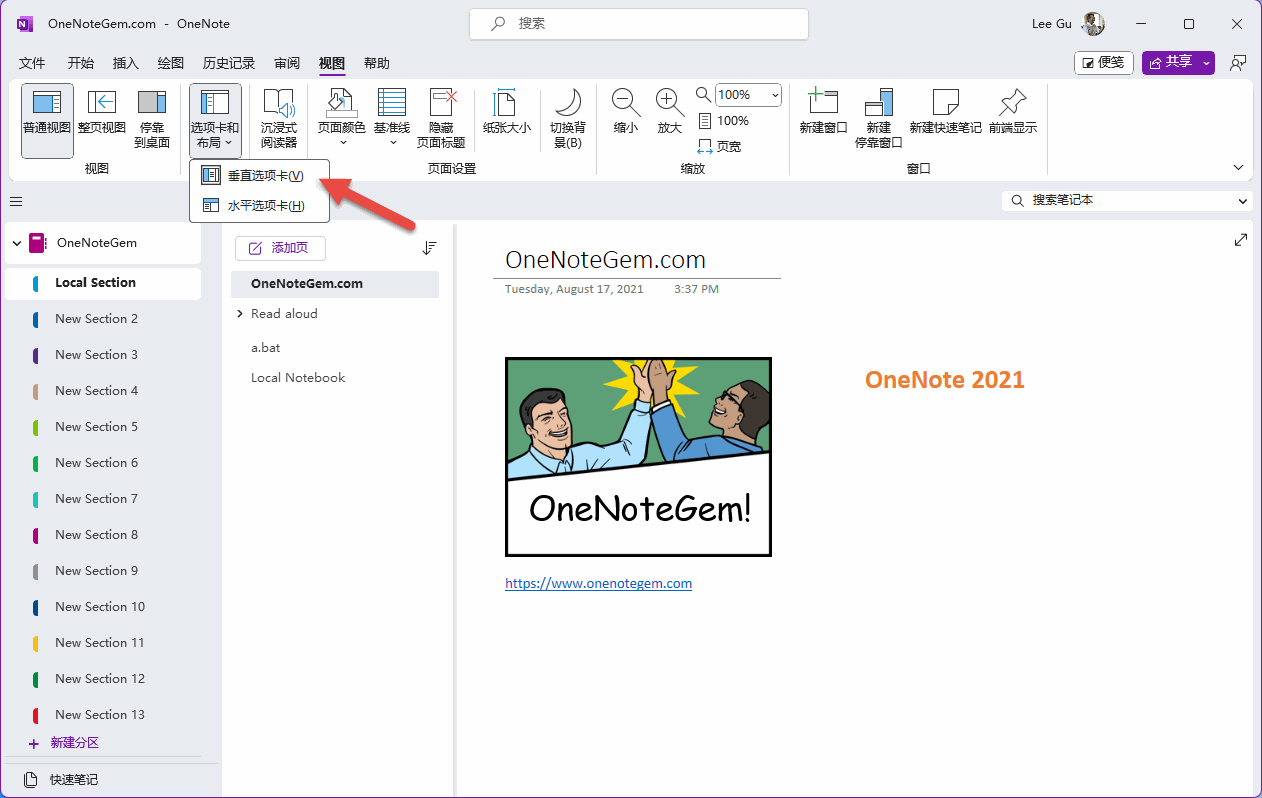Reset zoom with the 100% button

tap(724, 121)
